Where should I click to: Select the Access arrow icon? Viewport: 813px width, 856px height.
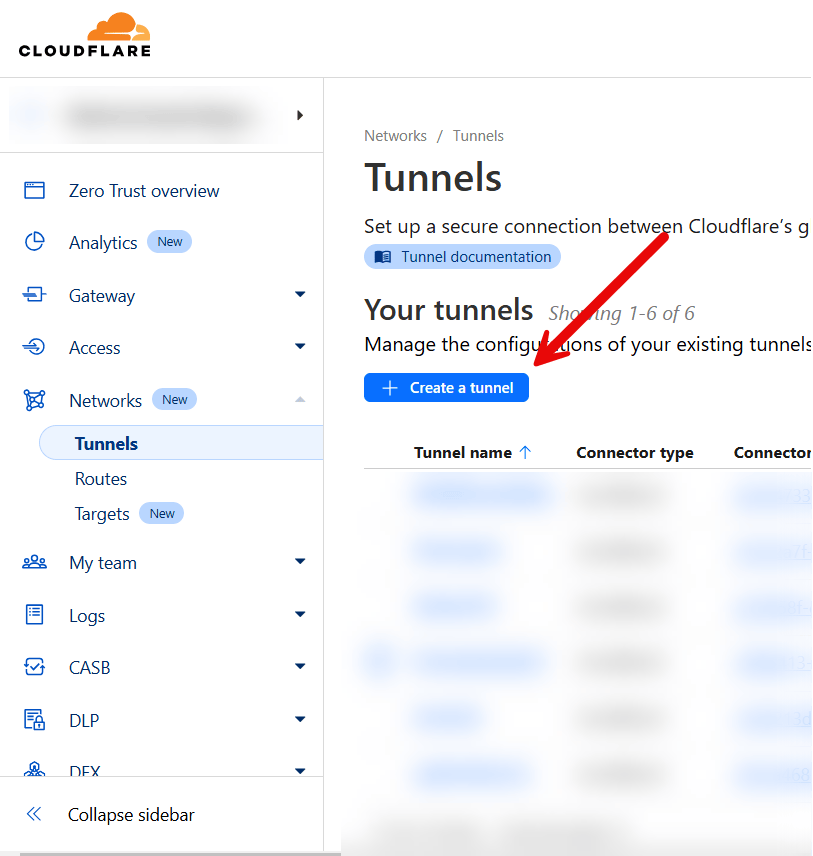pos(300,346)
